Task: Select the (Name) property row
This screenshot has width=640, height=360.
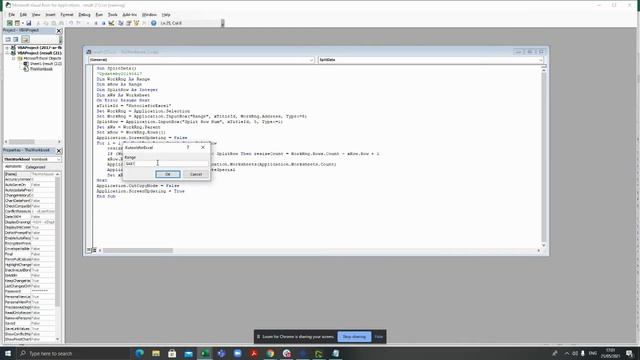Action: (29, 174)
